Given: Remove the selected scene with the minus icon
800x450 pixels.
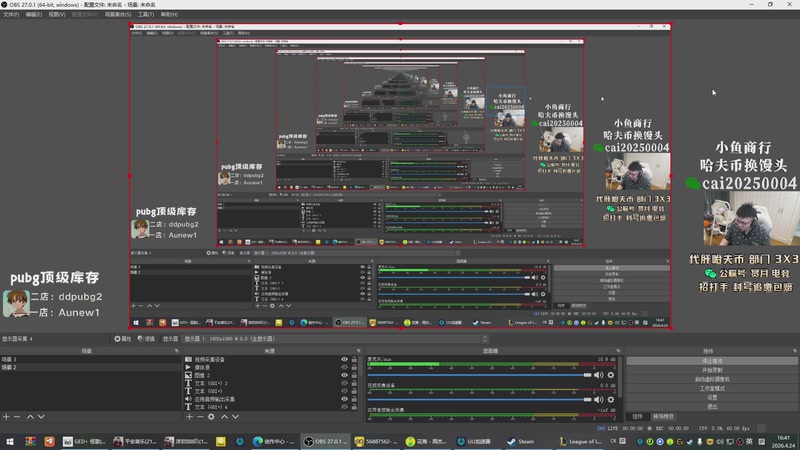Looking at the screenshot, I should [x=17, y=417].
